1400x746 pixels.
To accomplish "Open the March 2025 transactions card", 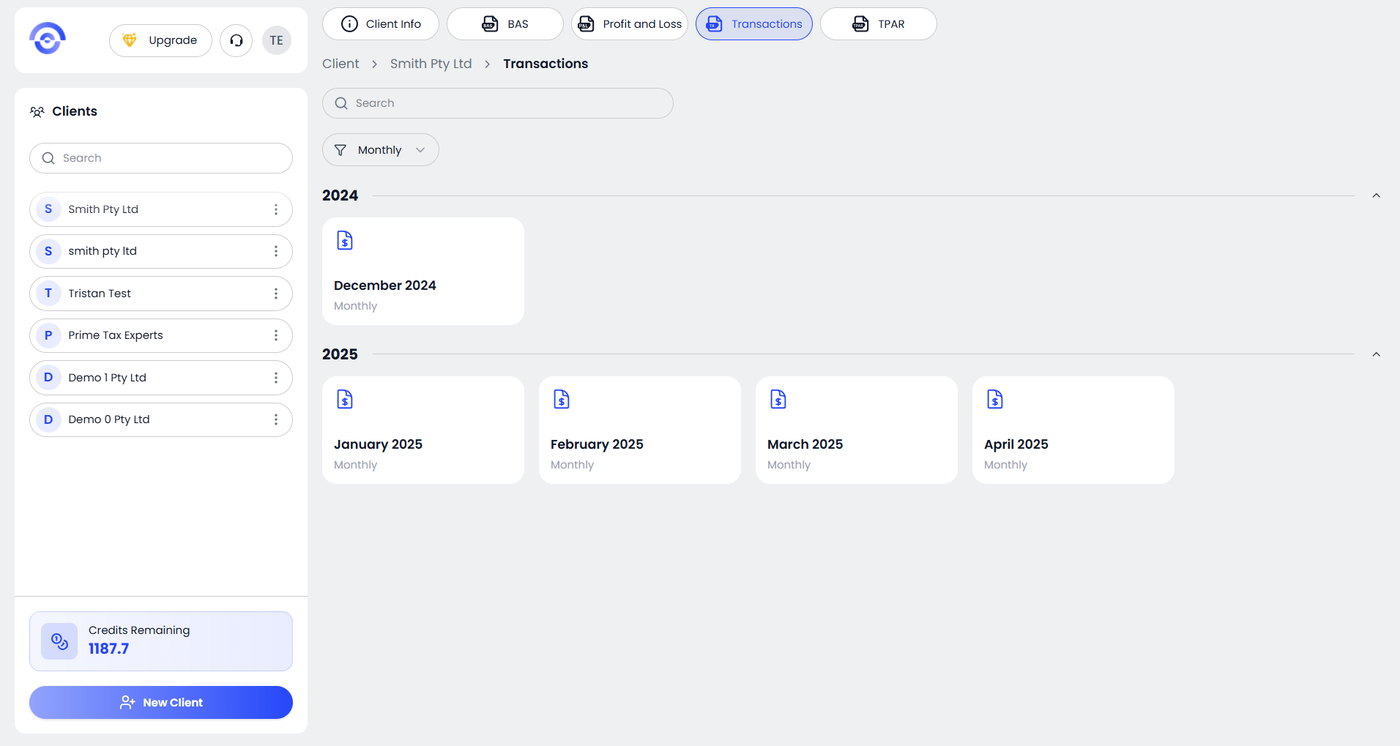I will (x=856, y=430).
